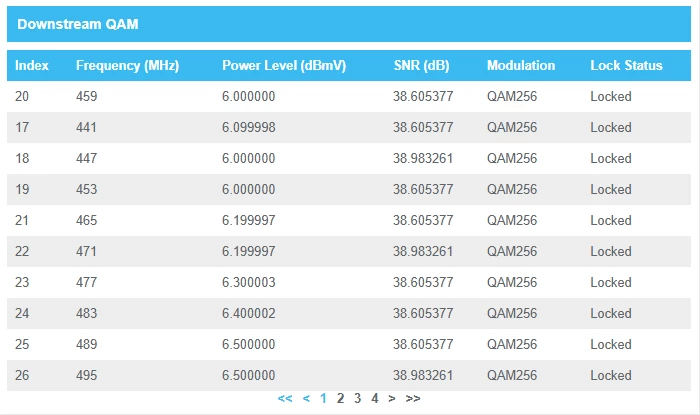Click SNR value in the index 26 row
700x415 pixels.
[x=423, y=375]
